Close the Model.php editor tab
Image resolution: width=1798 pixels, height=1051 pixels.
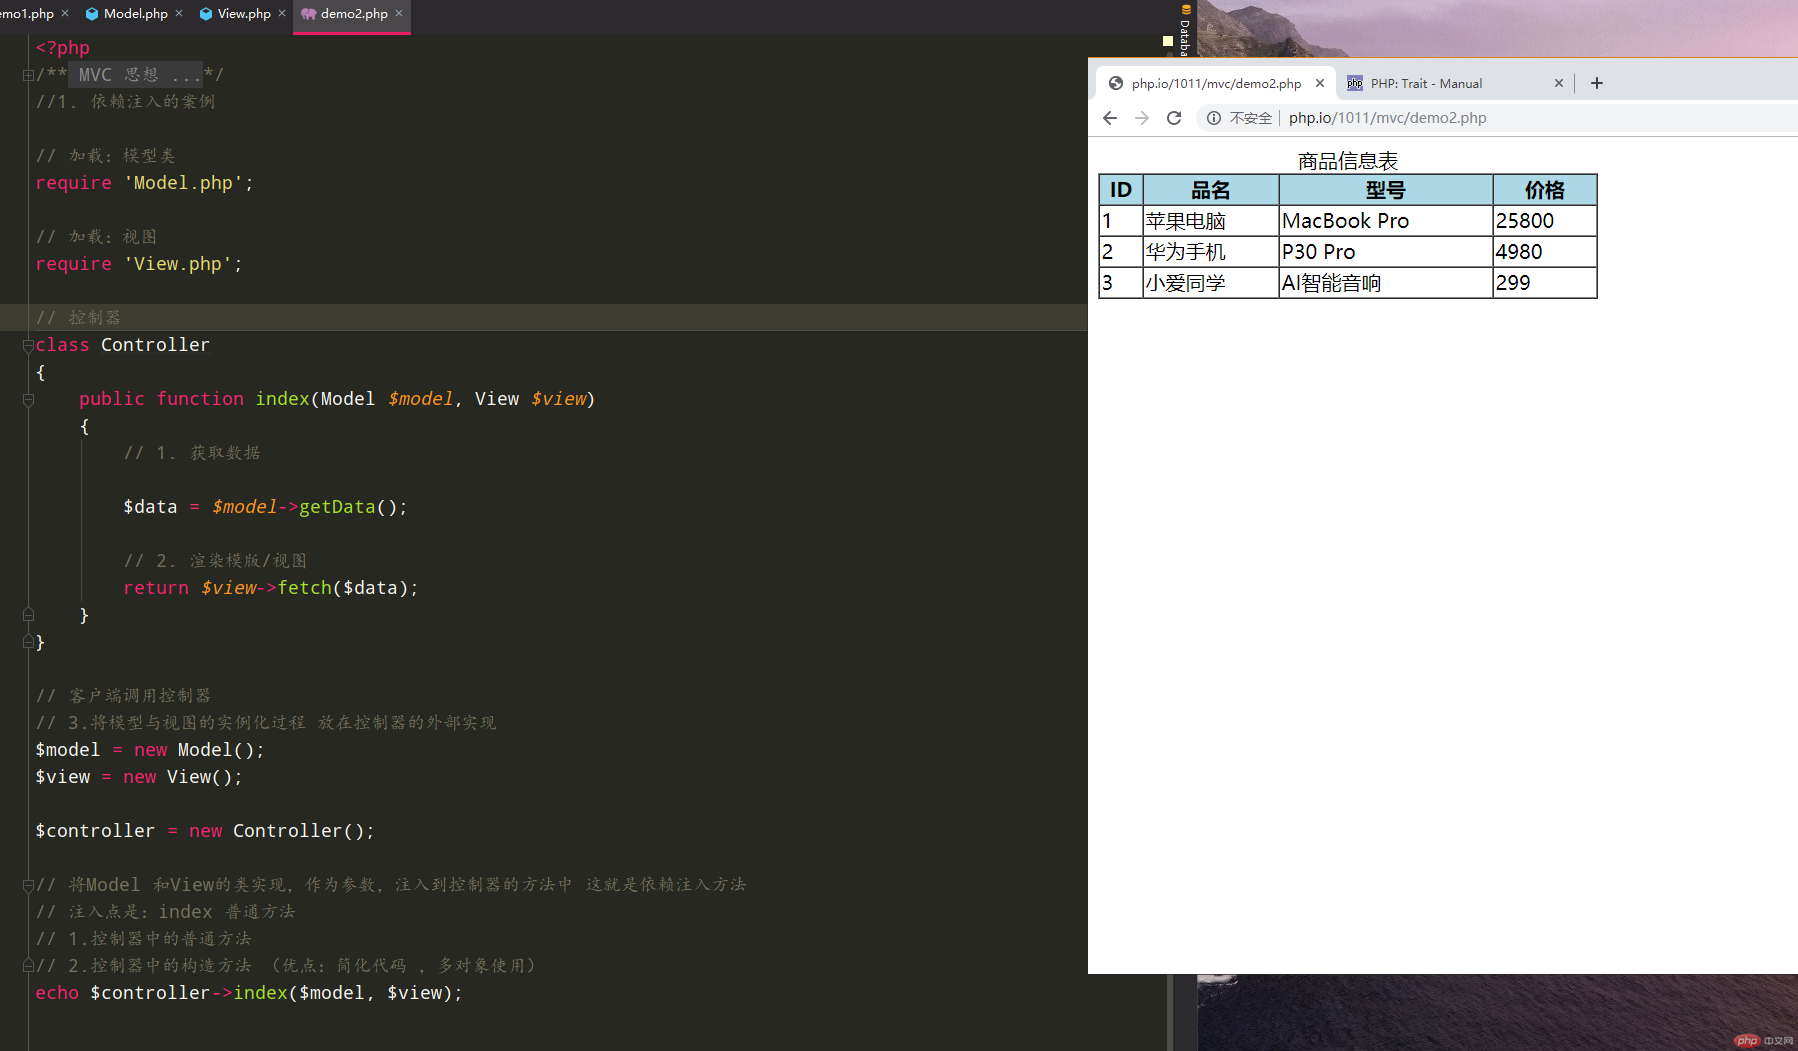click(x=179, y=13)
